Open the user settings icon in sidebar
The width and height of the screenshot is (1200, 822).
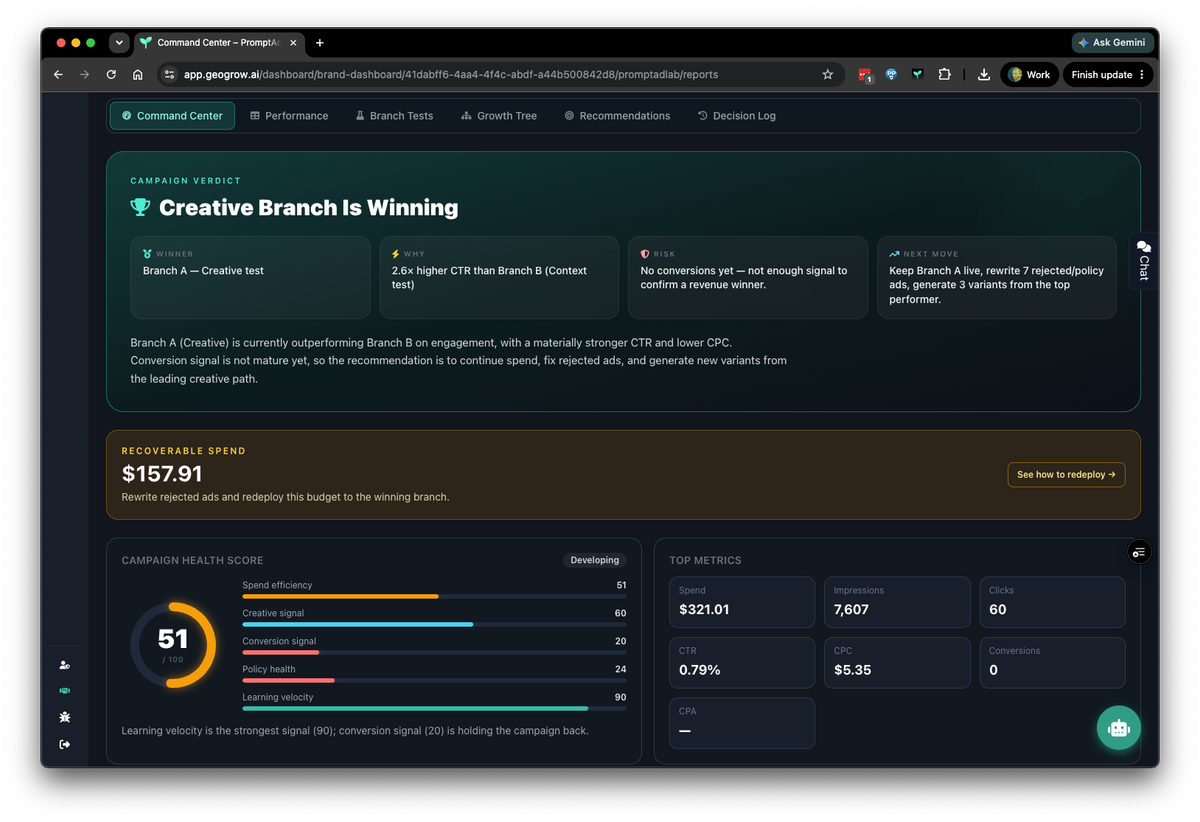65,665
